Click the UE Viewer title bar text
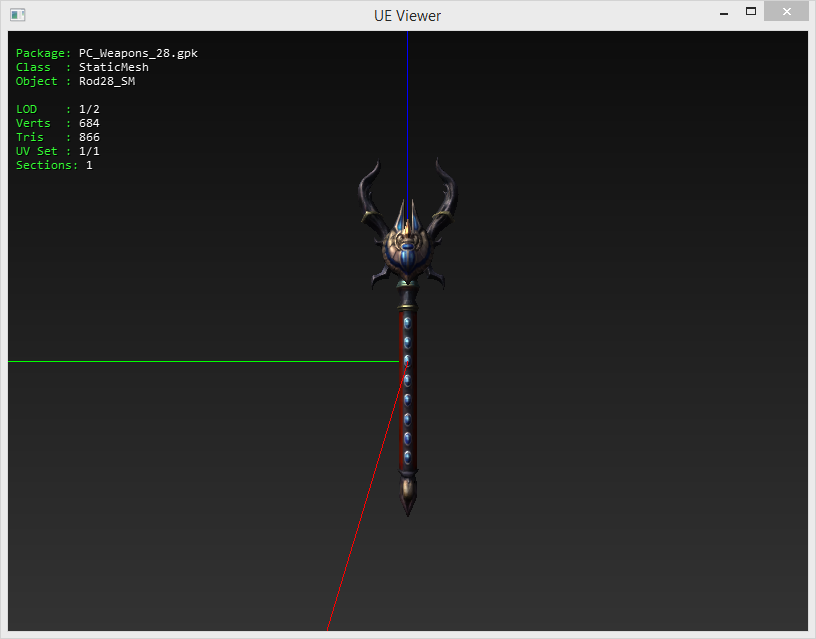 coord(407,16)
